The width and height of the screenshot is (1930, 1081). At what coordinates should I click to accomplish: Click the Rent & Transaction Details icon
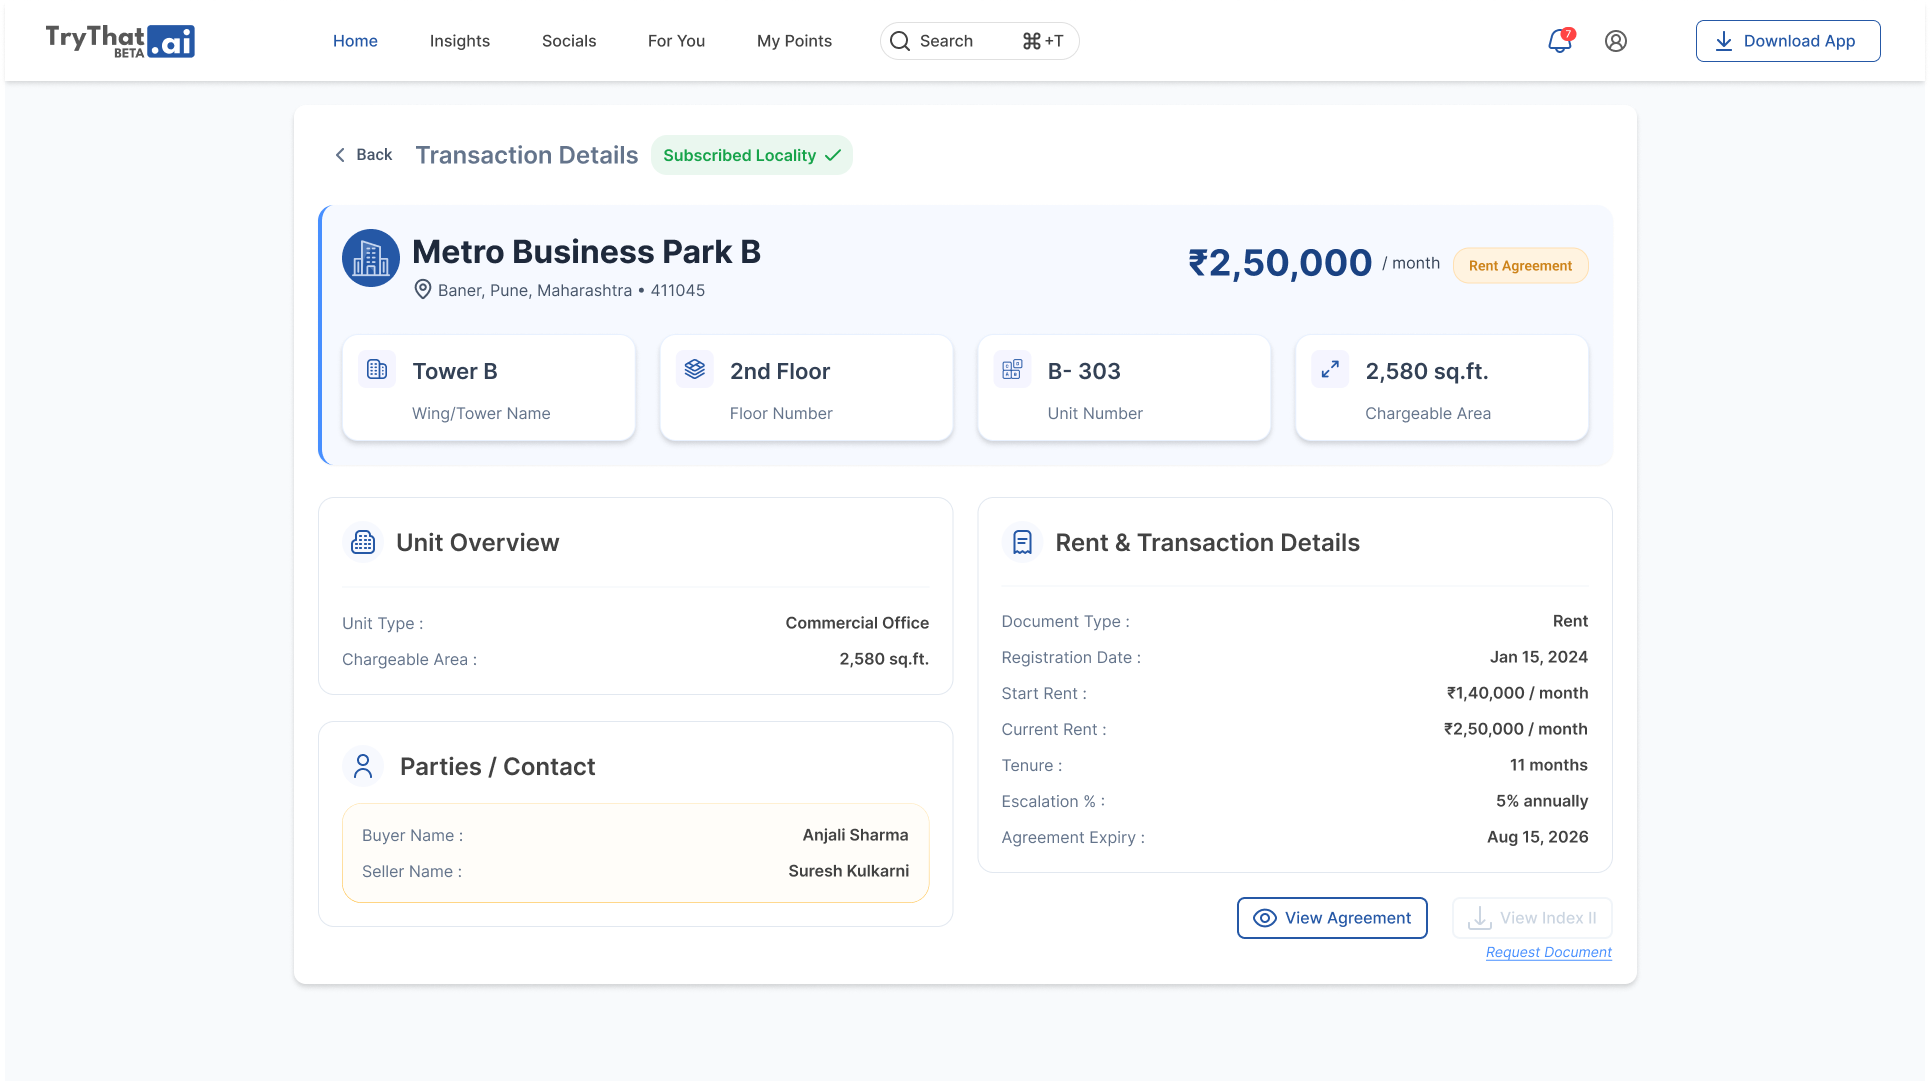pos(1022,542)
